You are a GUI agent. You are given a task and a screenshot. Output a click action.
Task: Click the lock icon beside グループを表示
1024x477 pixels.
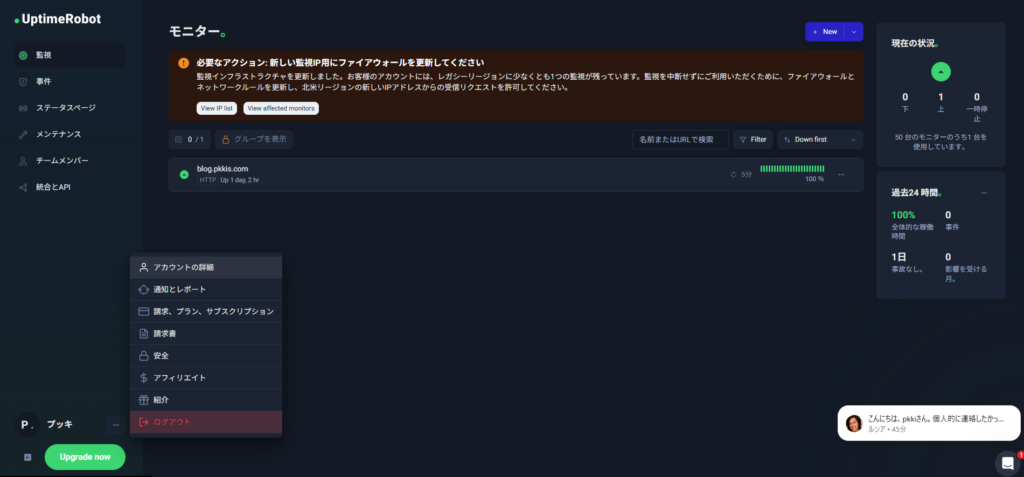tap(225, 139)
